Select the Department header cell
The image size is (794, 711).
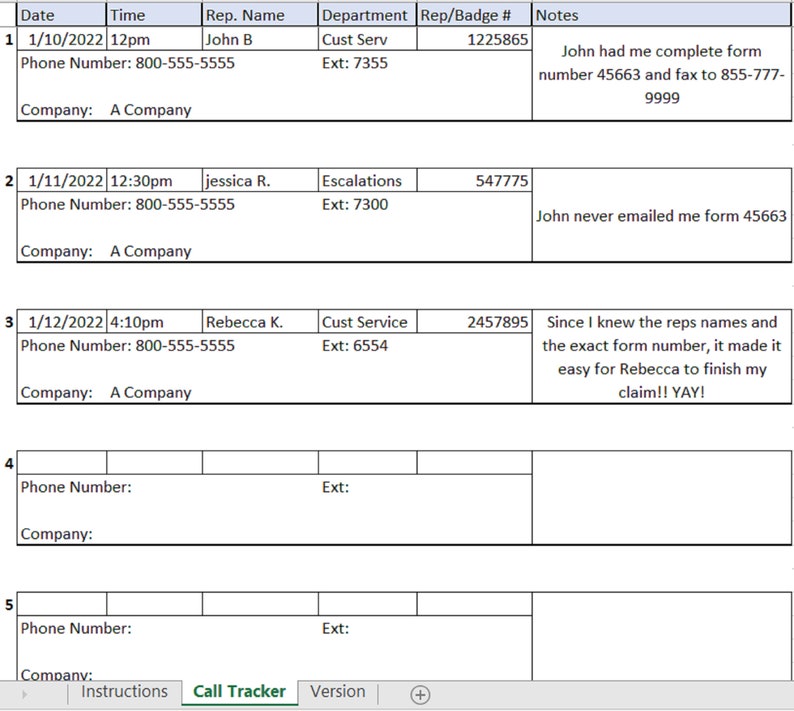click(x=368, y=15)
